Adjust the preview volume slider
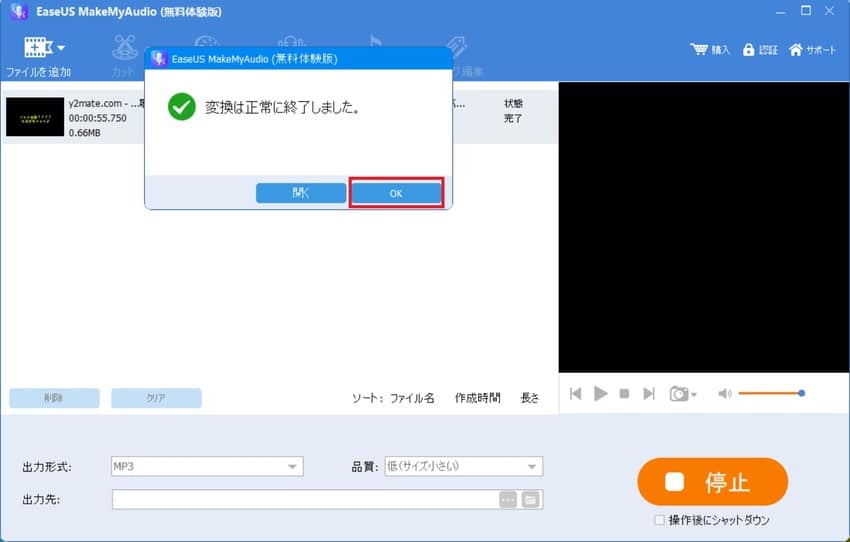 pyautogui.click(x=771, y=393)
